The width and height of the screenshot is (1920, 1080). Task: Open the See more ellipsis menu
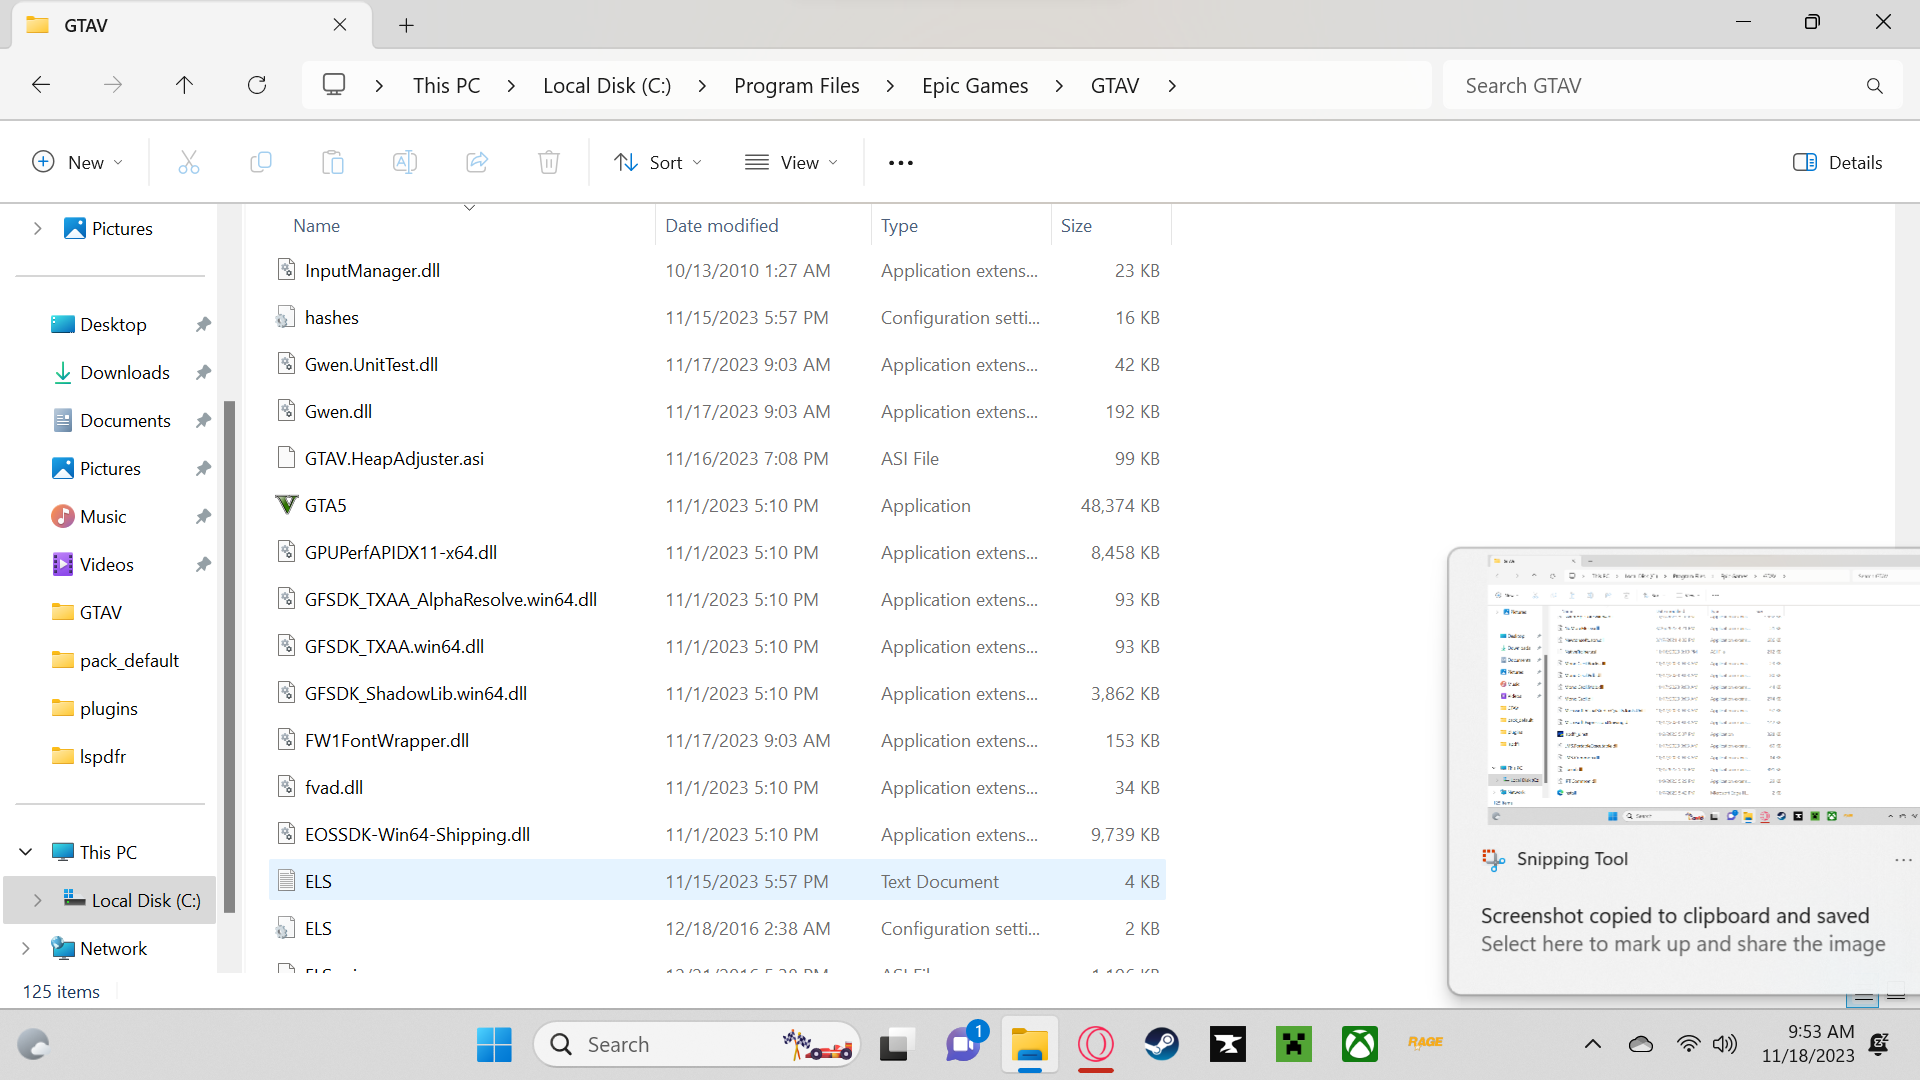900,162
